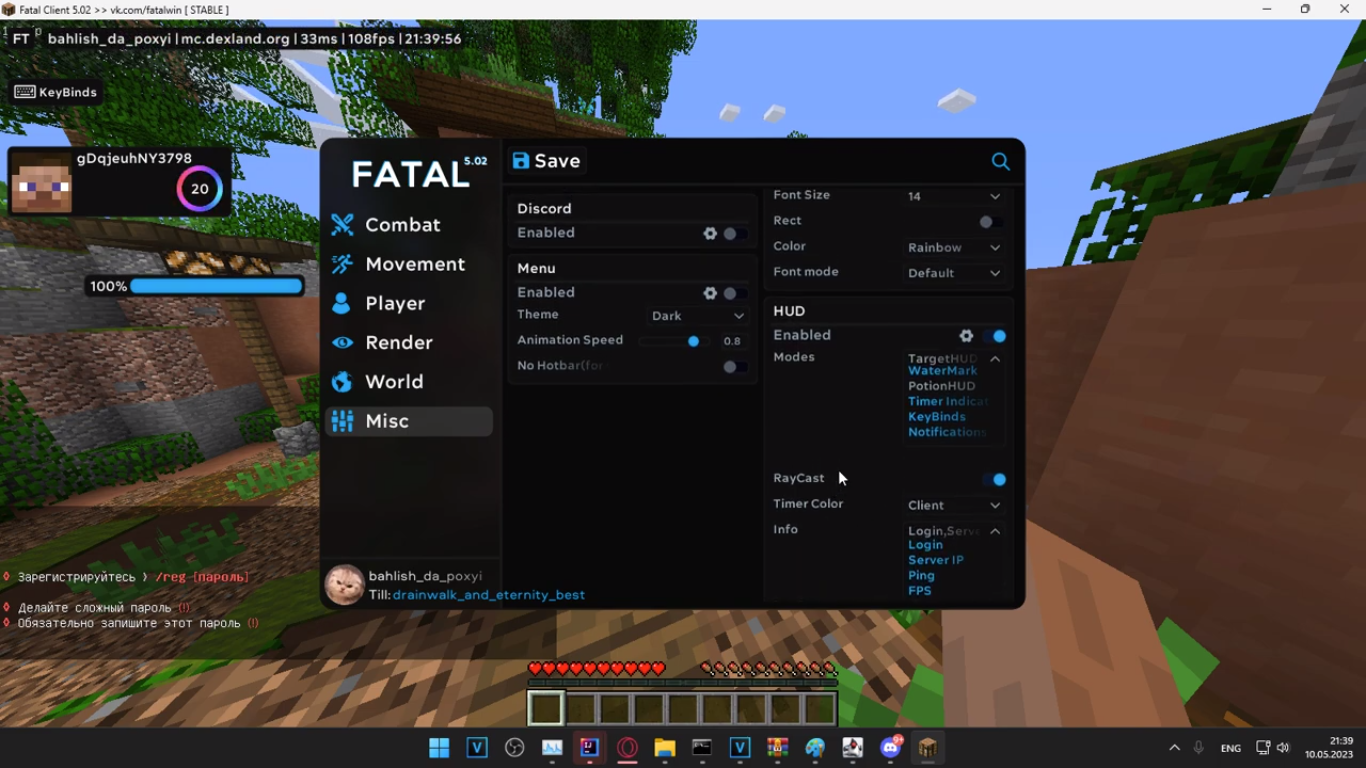Image resolution: width=1366 pixels, height=768 pixels.
Task: Click the microphone tray icon
Action: click(1199, 748)
